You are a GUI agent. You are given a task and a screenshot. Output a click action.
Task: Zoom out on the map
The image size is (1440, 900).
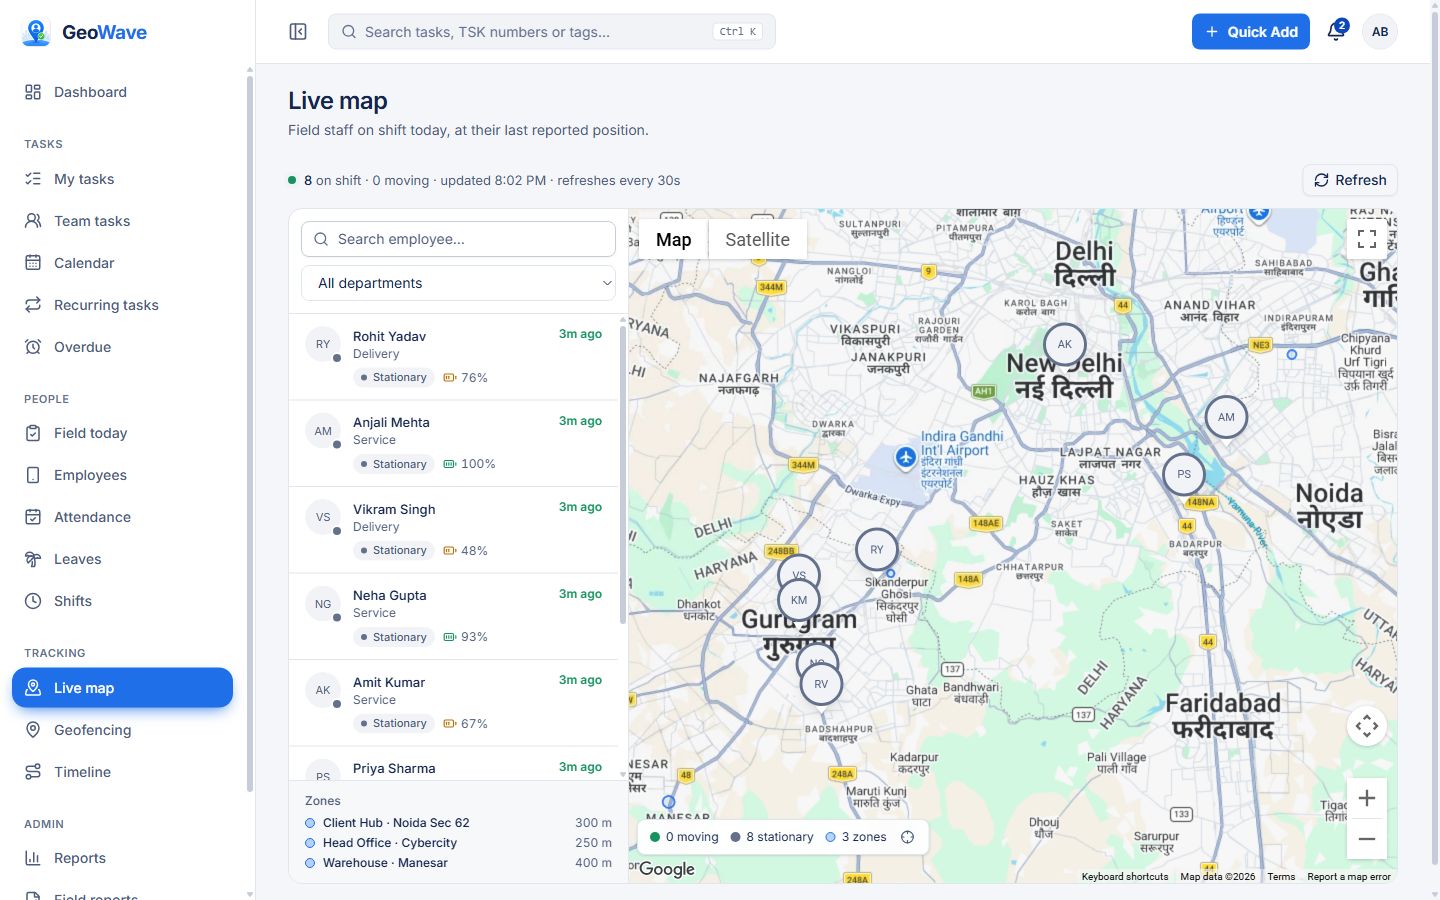[x=1367, y=839]
